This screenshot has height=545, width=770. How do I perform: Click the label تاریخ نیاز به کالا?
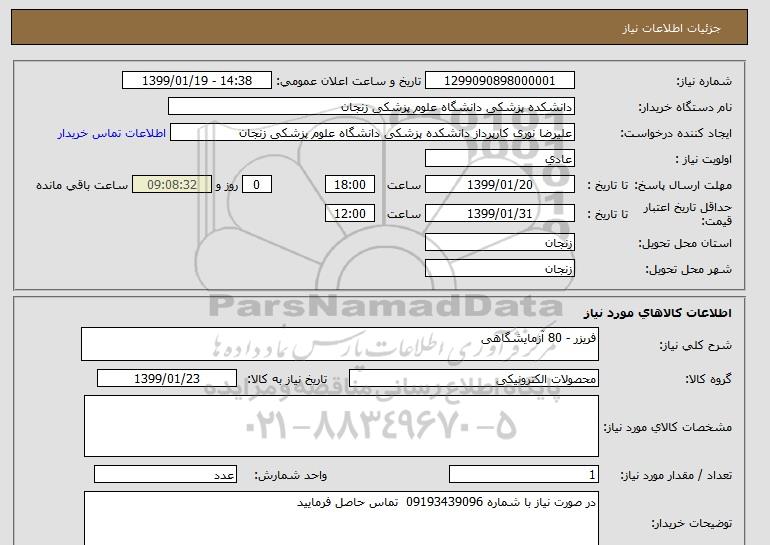[x=287, y=379]
